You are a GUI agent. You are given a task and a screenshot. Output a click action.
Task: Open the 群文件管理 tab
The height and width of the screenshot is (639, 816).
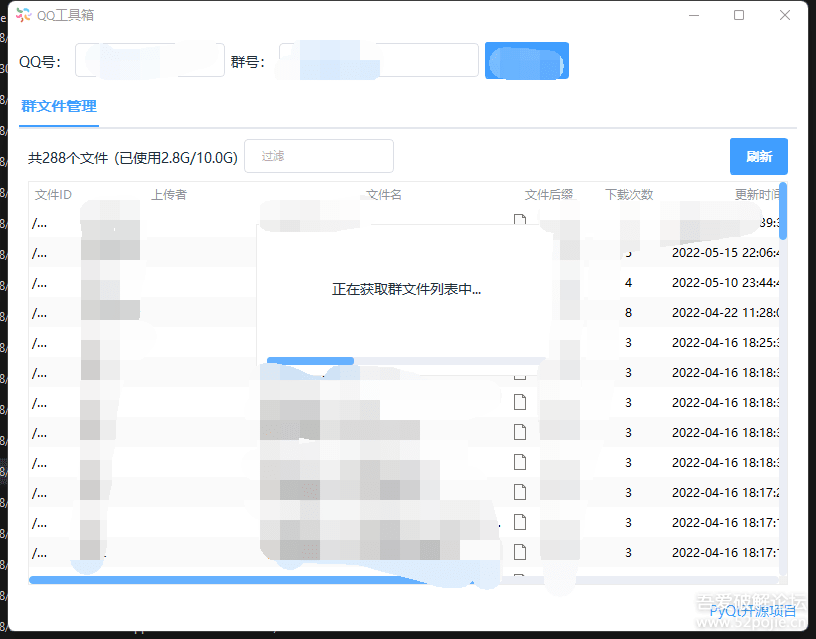59,107
